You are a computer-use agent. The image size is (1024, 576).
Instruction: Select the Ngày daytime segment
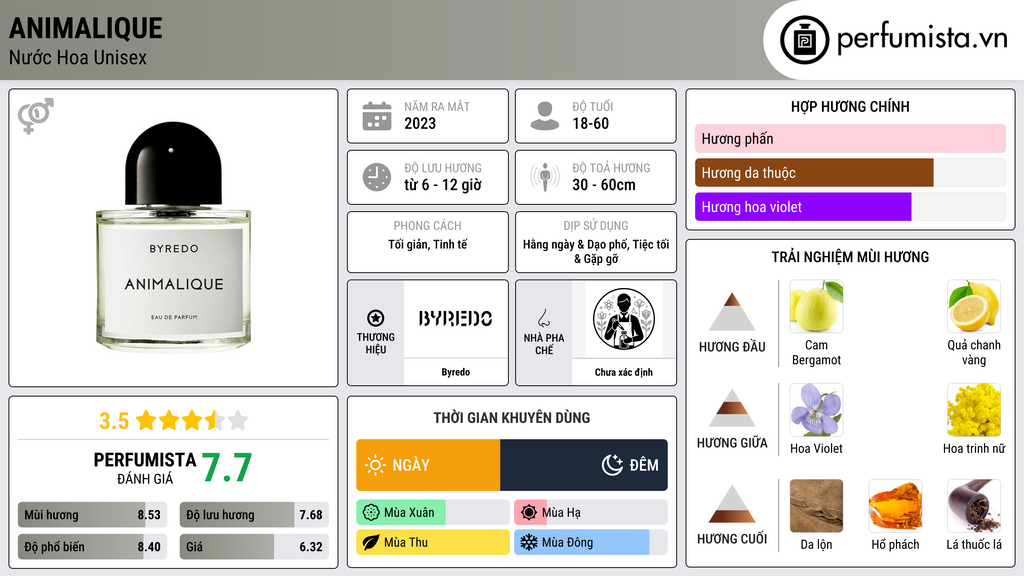click(428, 465)
